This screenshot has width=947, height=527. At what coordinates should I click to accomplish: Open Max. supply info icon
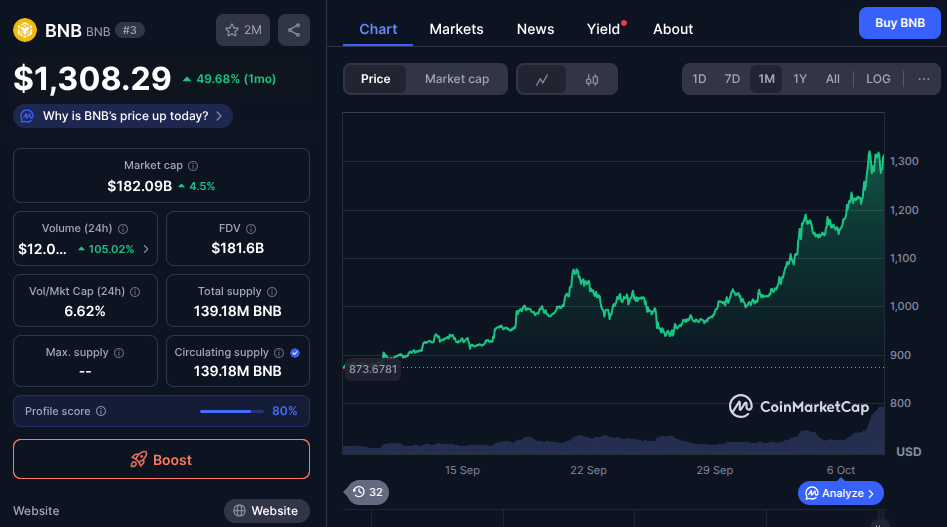coord(119,353)
